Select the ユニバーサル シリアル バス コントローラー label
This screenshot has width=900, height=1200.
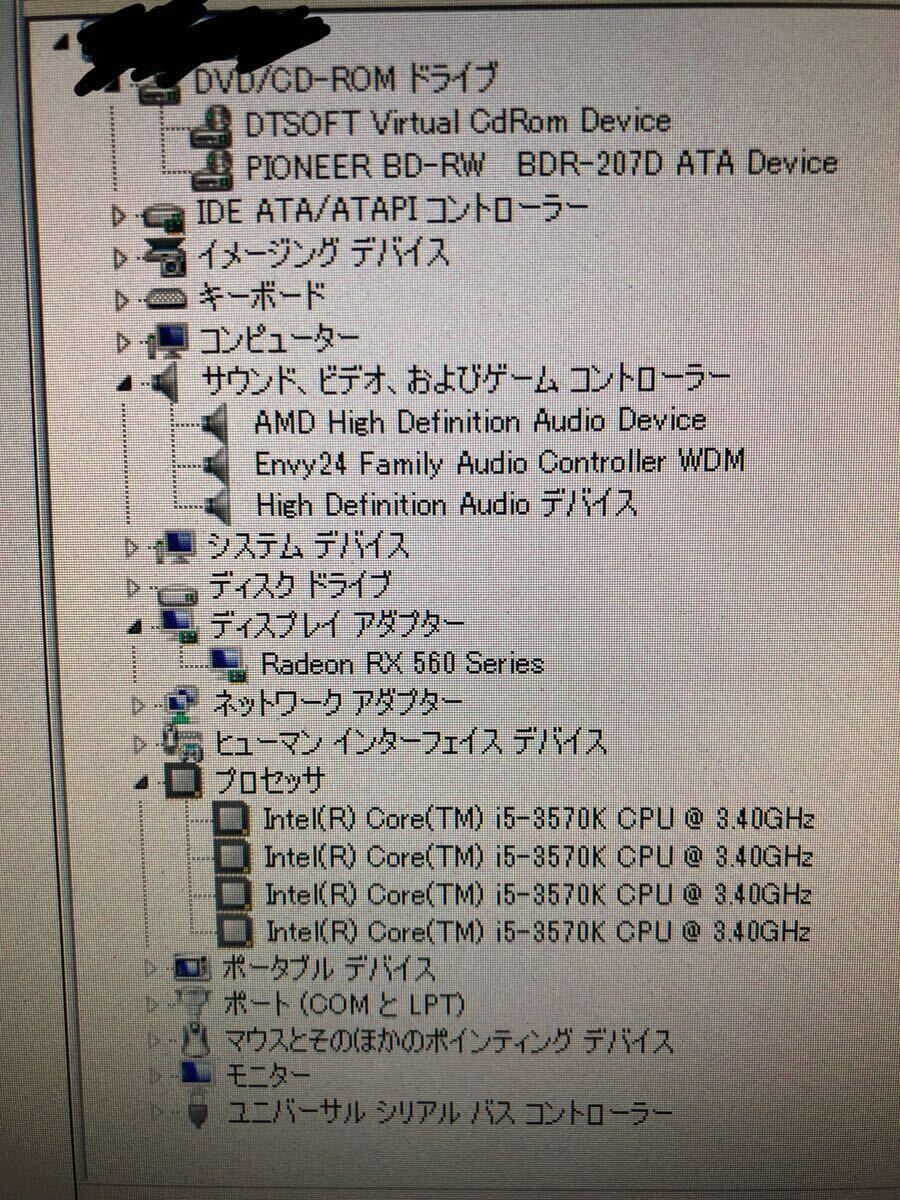tap(451, 1113)
